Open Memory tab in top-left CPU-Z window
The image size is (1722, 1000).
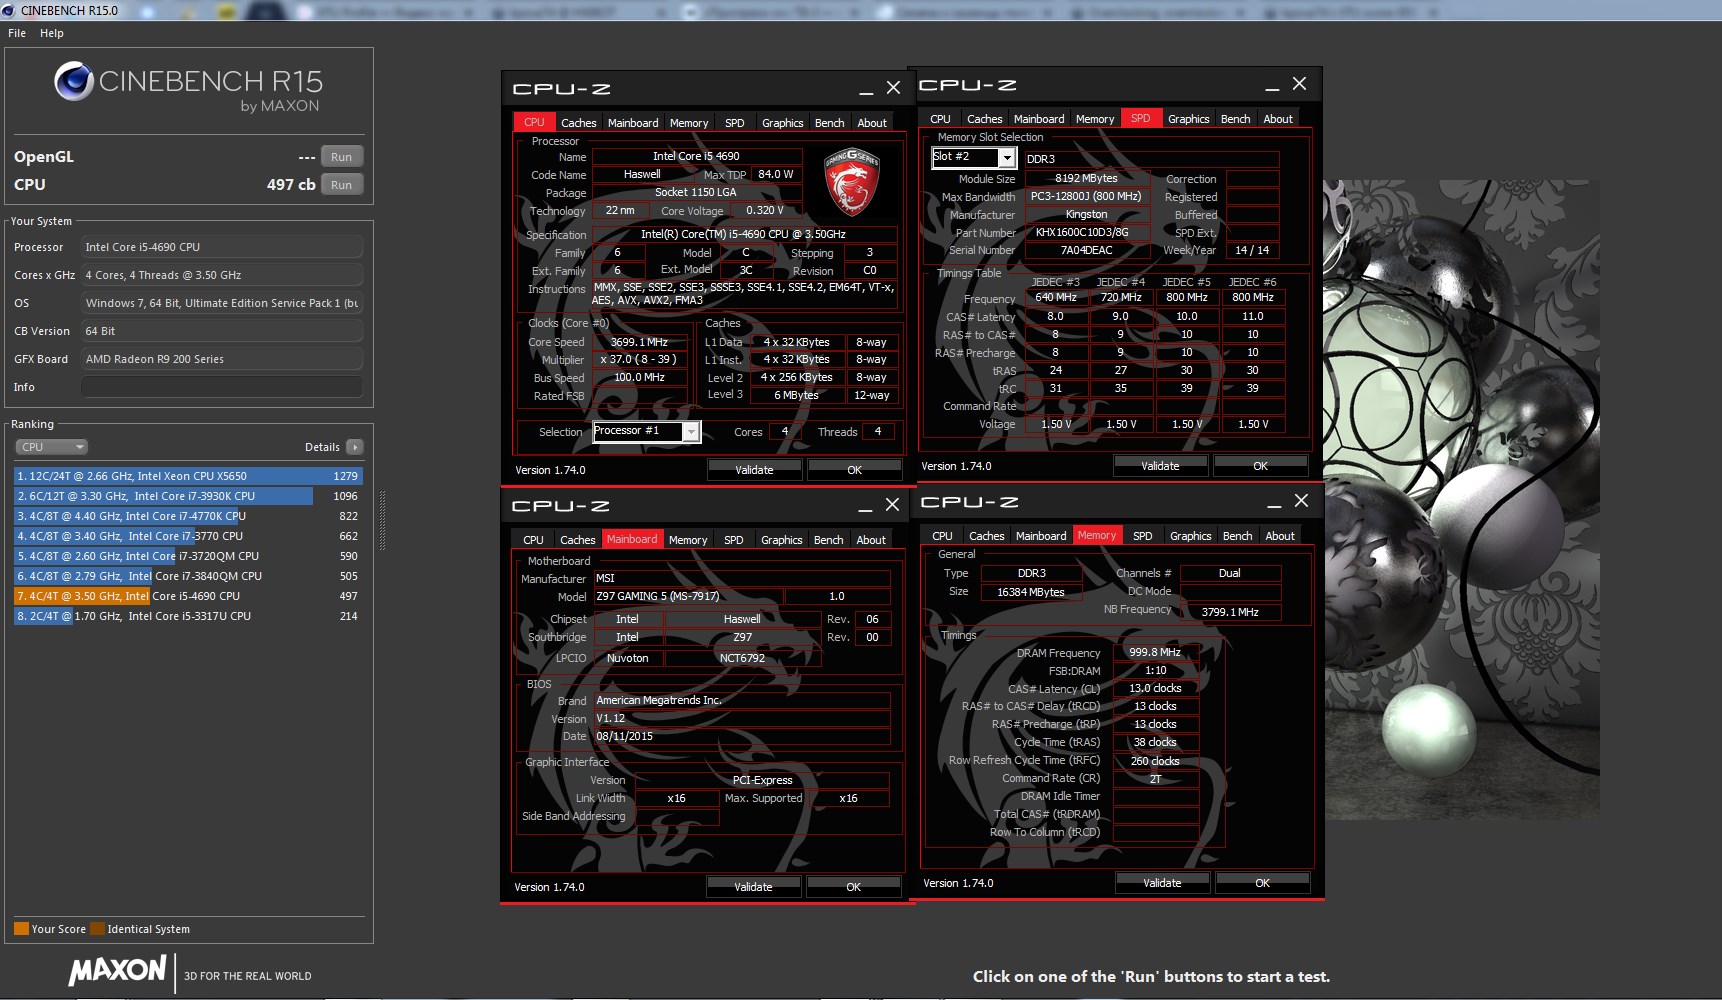pyautogui.click(x=689, y=123)
